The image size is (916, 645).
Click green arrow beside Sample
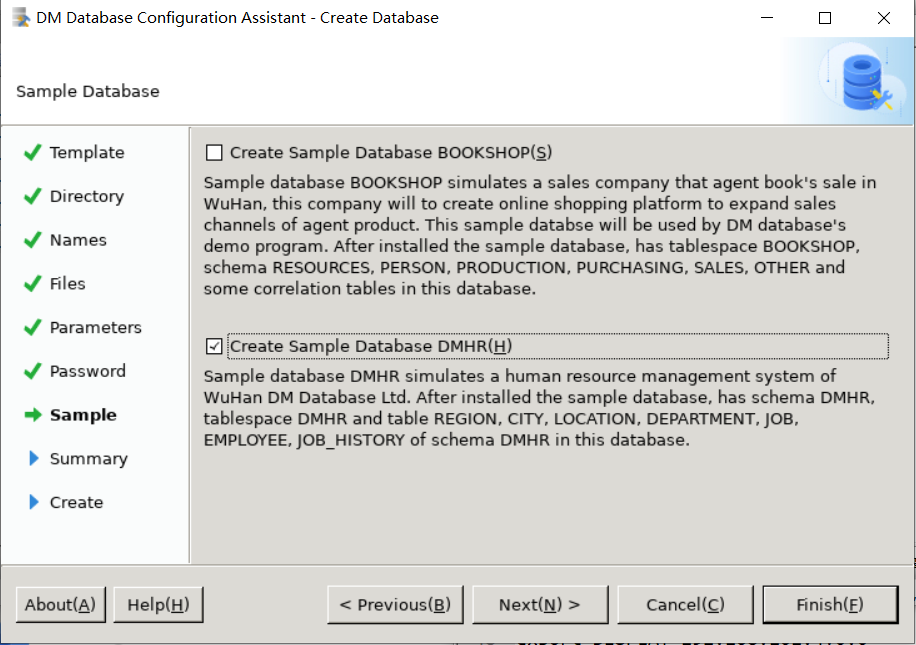point(33,415)
